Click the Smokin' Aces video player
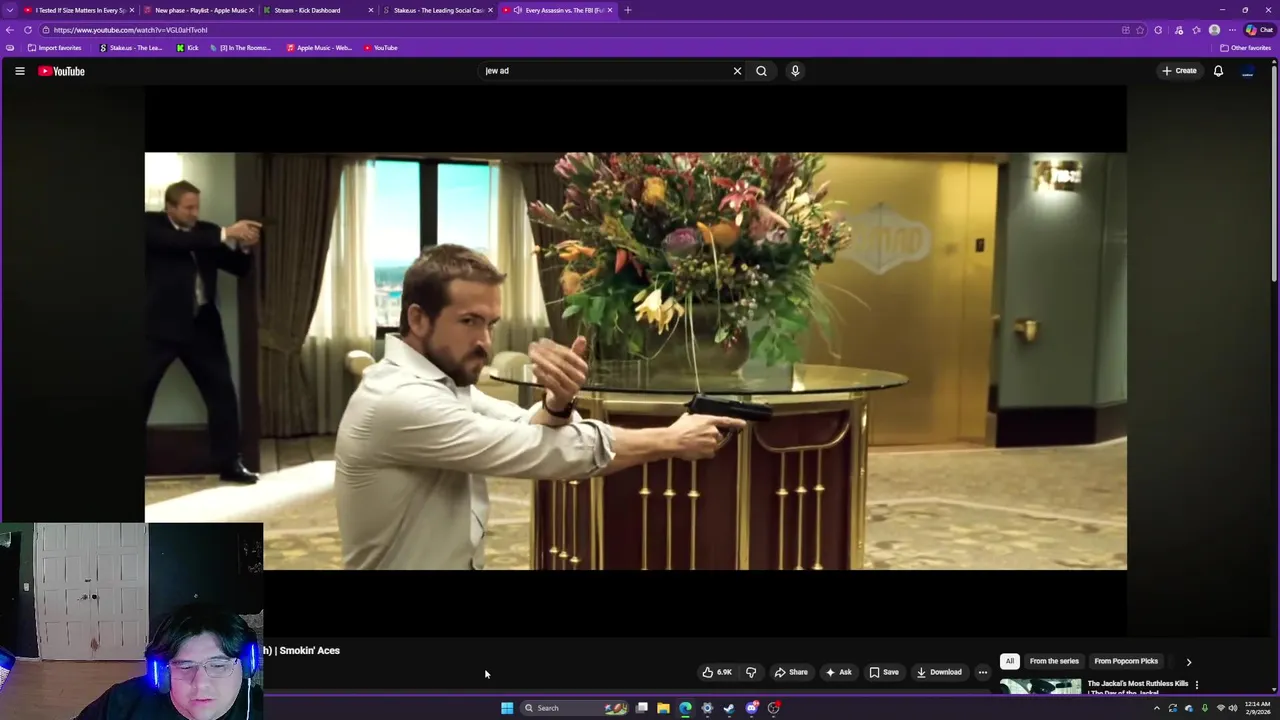The image size is (1280, 720). [x=635, y=361]
